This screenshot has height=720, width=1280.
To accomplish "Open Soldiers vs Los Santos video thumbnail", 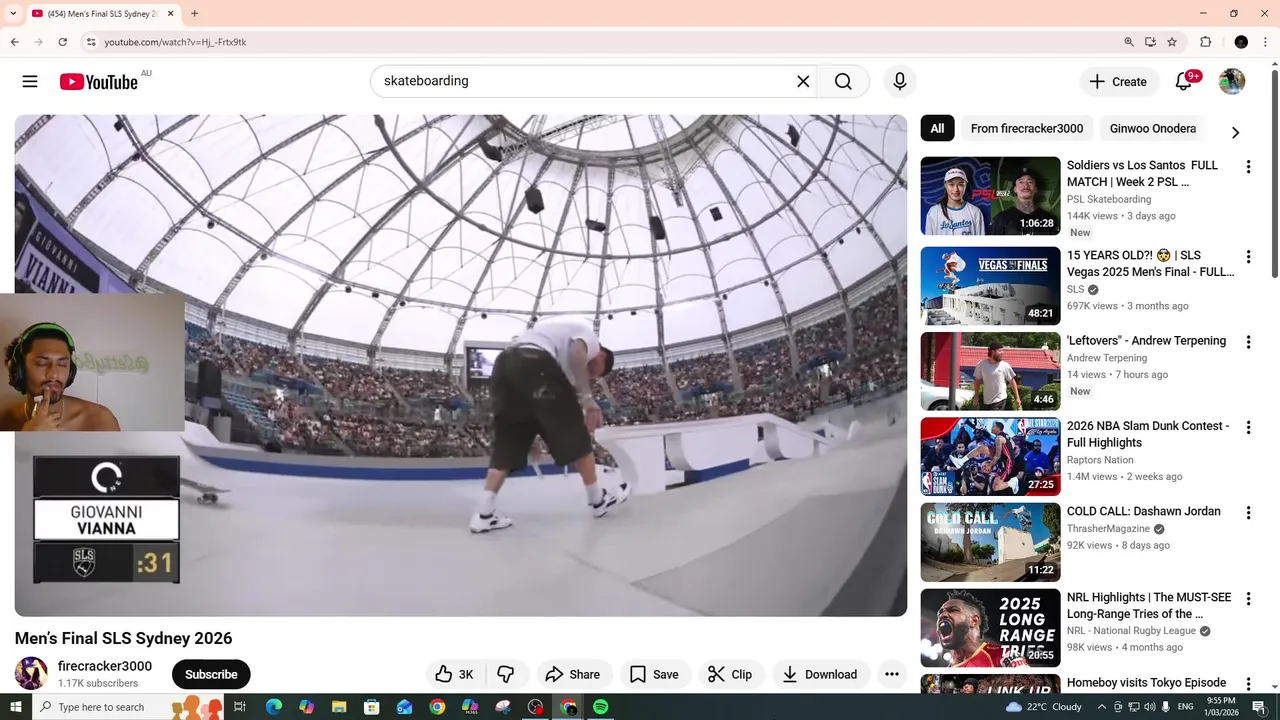I will tap(990, 196).
